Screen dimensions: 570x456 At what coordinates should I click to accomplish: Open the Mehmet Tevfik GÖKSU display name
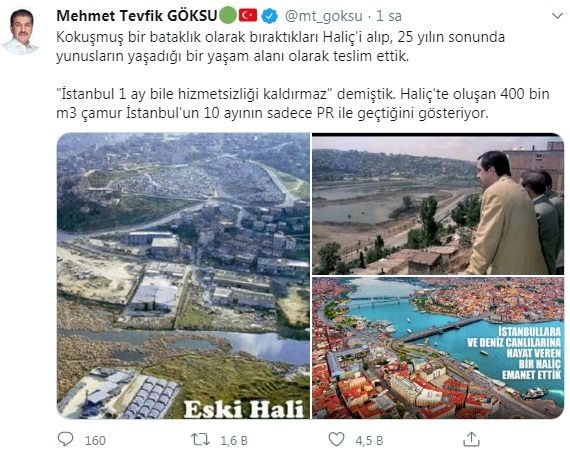(x=137, y=16)
